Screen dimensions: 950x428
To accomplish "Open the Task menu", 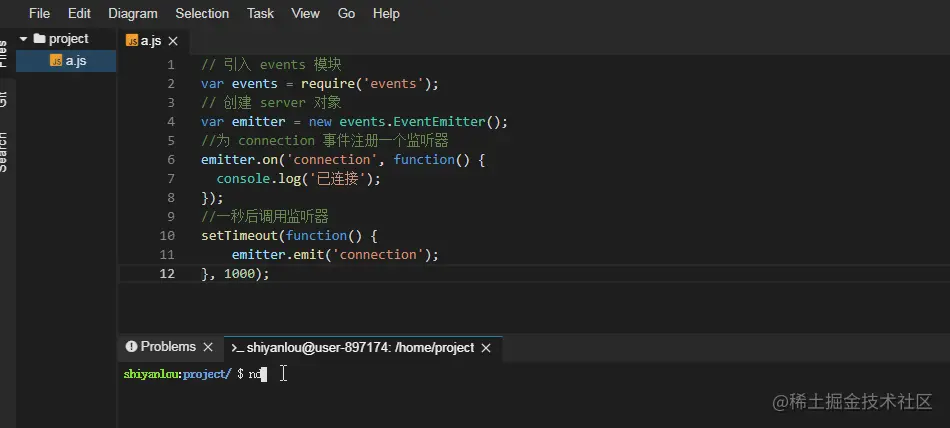I will pyautogui.click(x=260, y=13).
